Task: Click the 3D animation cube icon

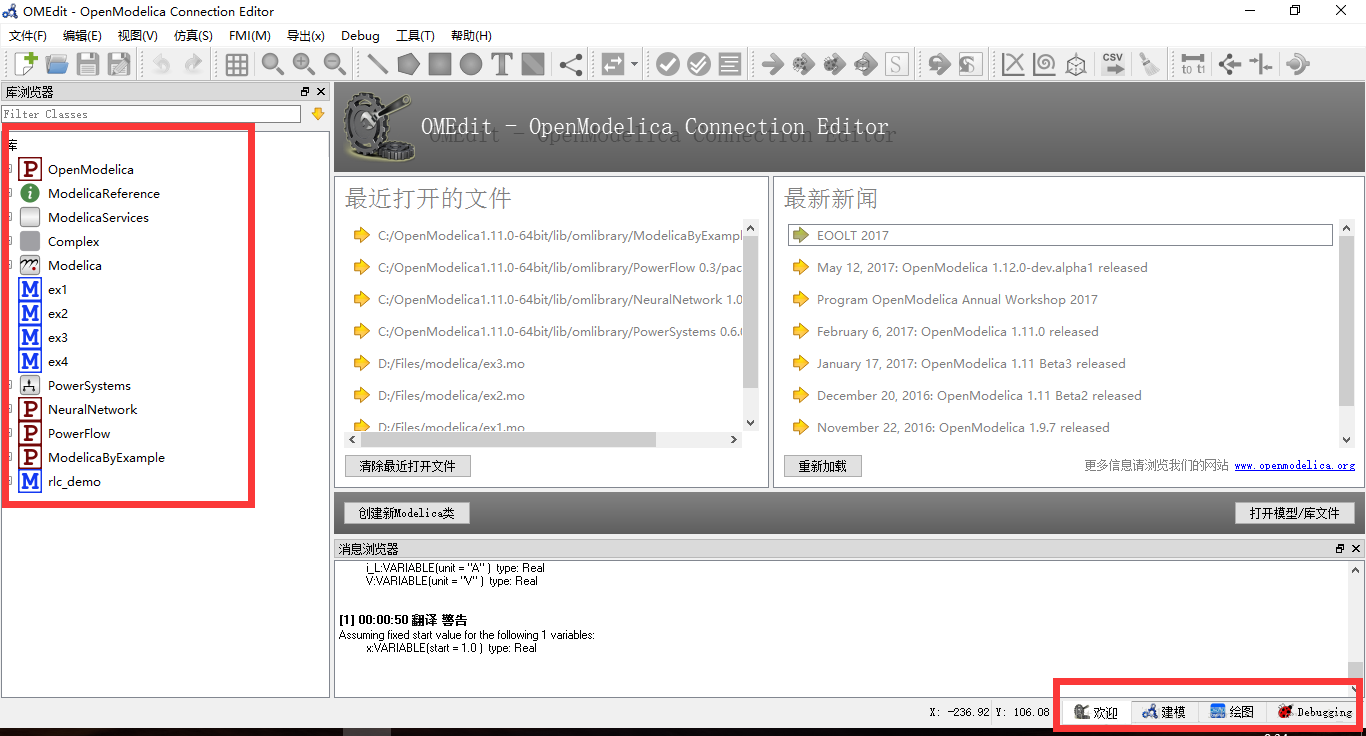Action: tap(1075, 65)
